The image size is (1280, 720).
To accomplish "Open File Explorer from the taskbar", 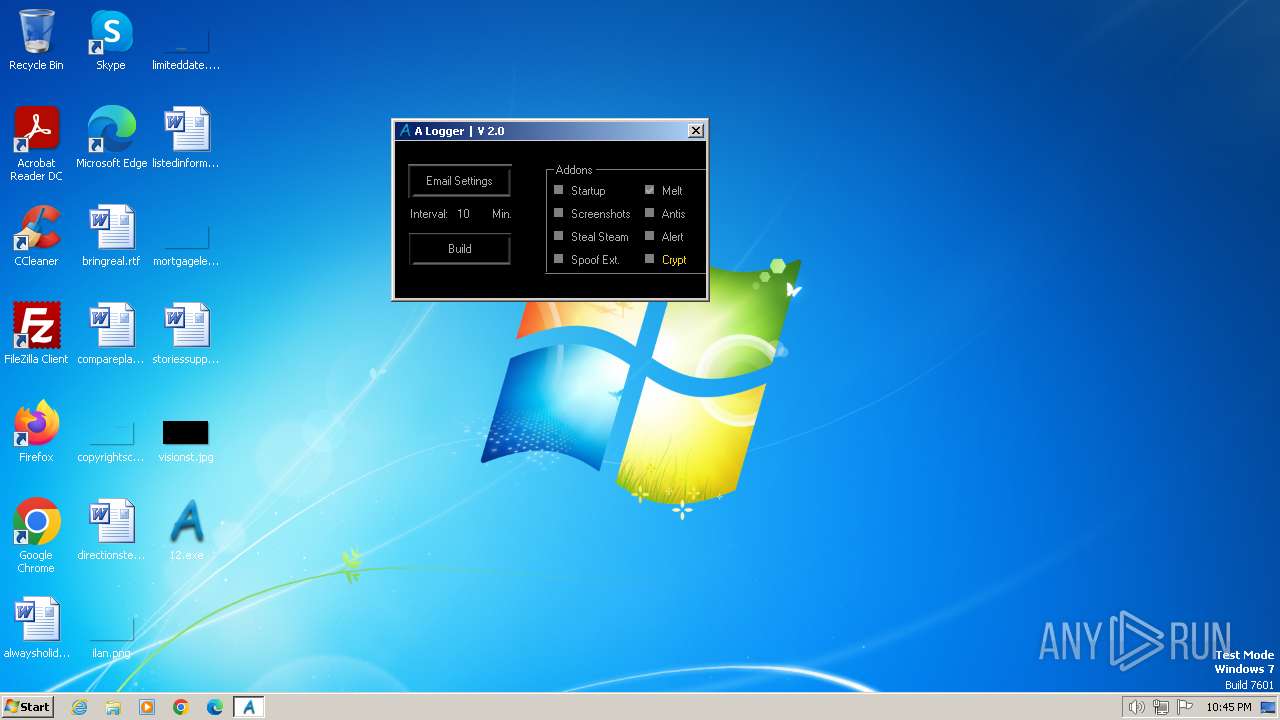I will coord(113,707).
